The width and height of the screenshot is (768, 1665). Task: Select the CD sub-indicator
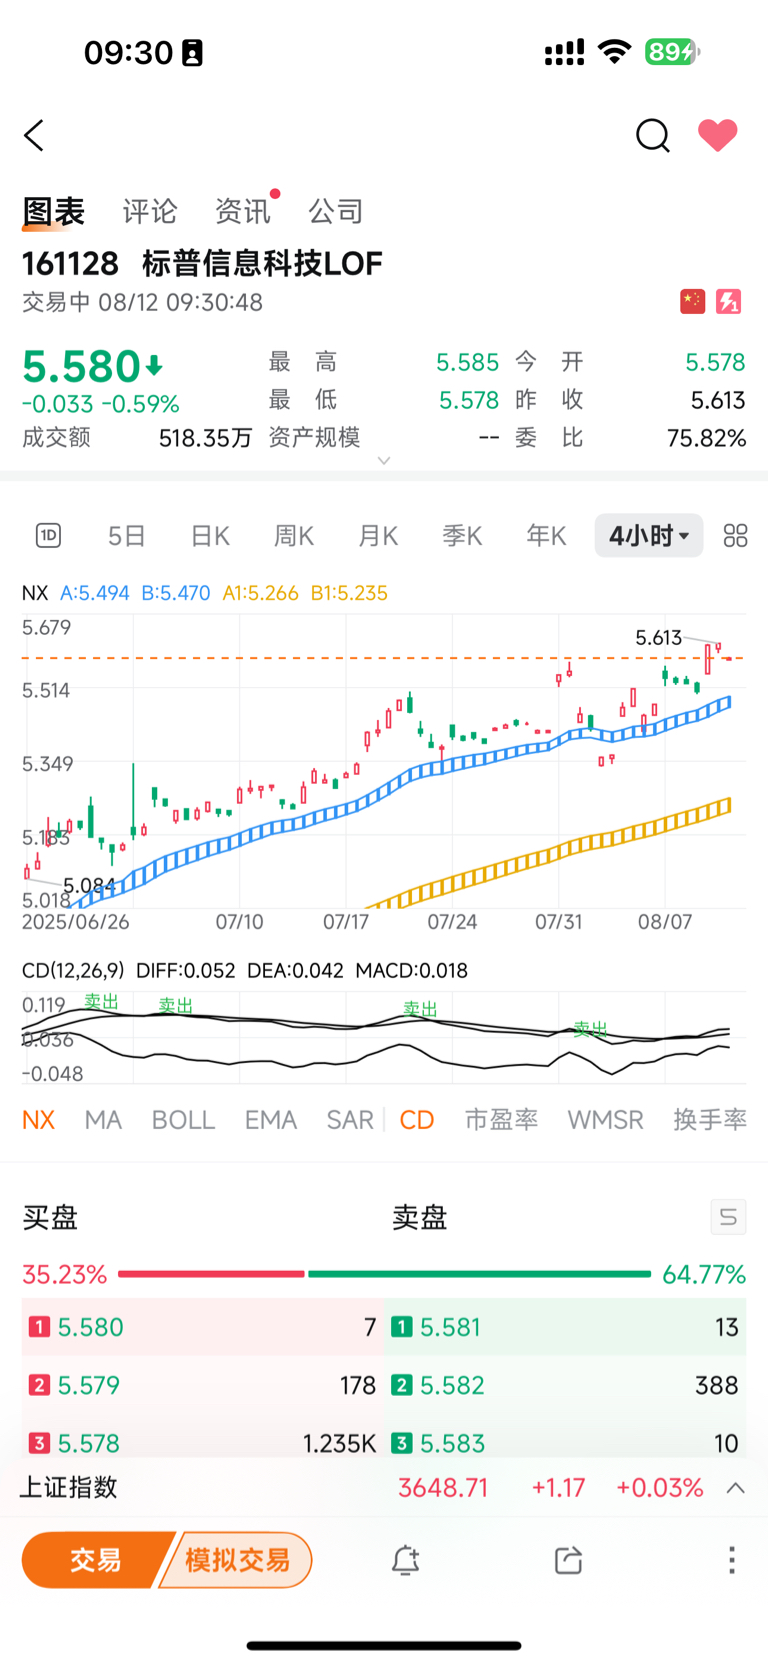[417, 1120]
